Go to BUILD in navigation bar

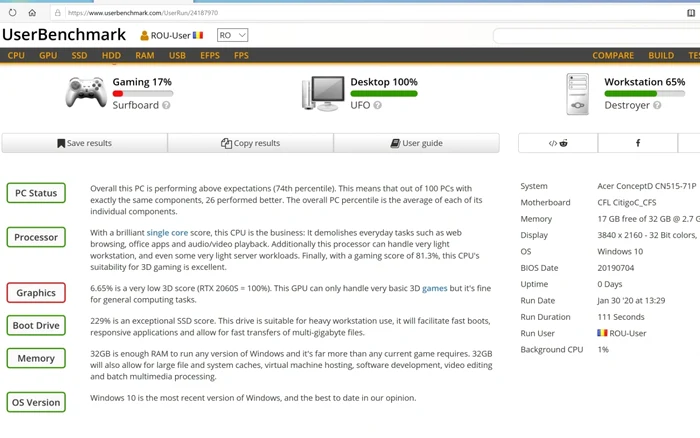pyautogui.click(x=661, y=55)
